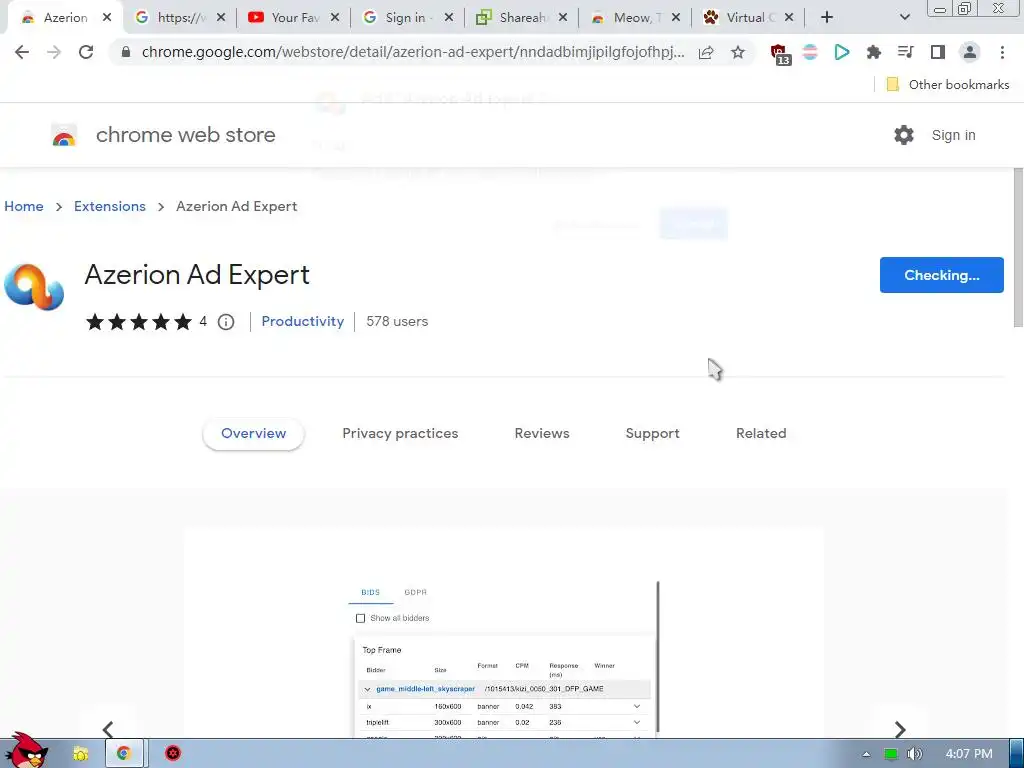1024x768 pixels.
Task: Reload the current page
Action: 86,52
